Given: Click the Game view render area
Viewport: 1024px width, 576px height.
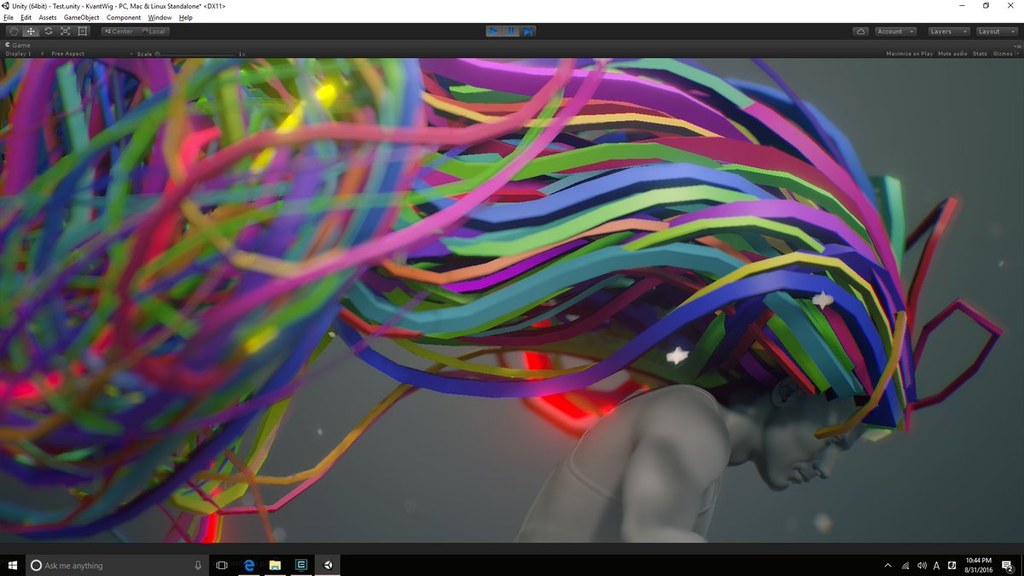Looking at the screenshot, I should (x=512, y=300).
